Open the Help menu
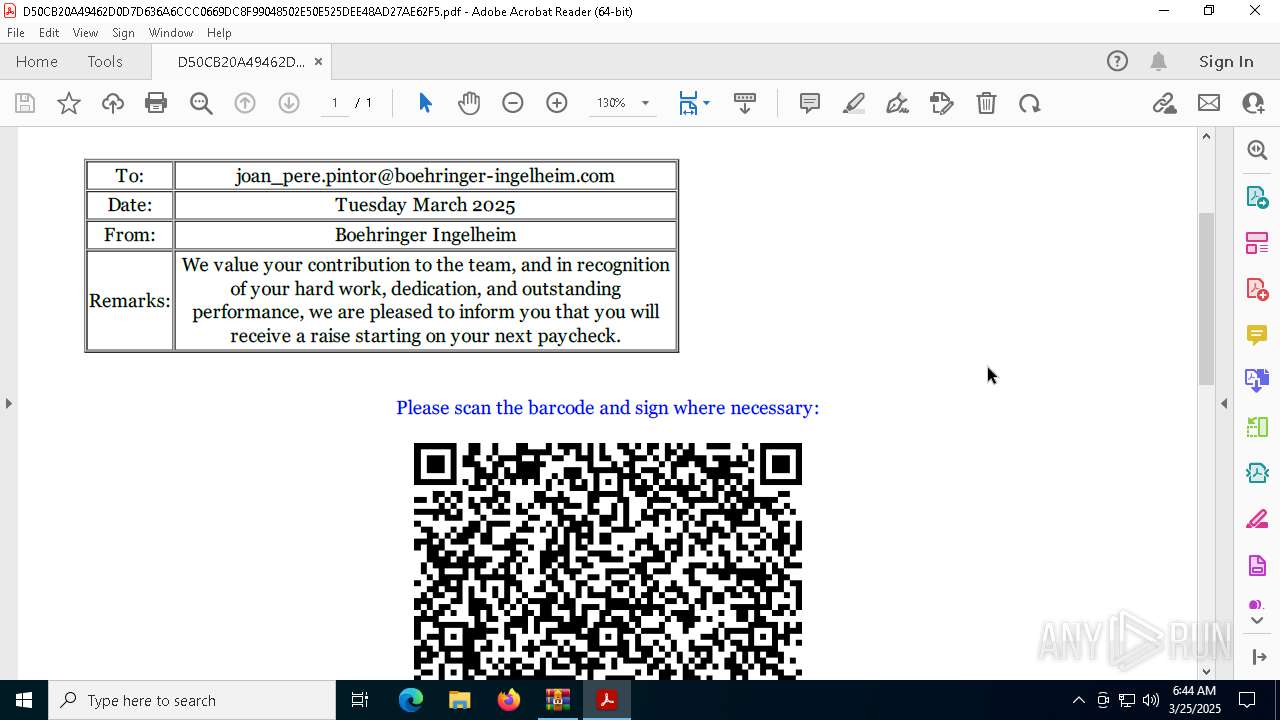 [219, 32]
